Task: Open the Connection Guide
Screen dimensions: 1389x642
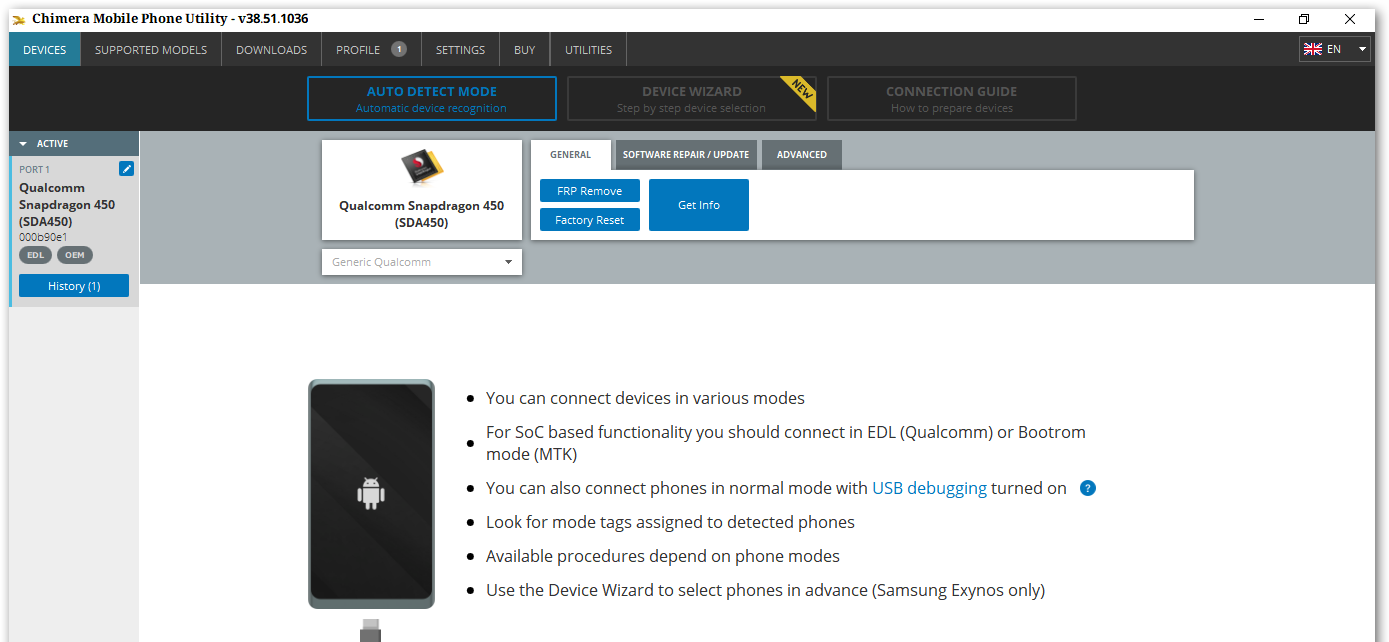Action: 952,99
